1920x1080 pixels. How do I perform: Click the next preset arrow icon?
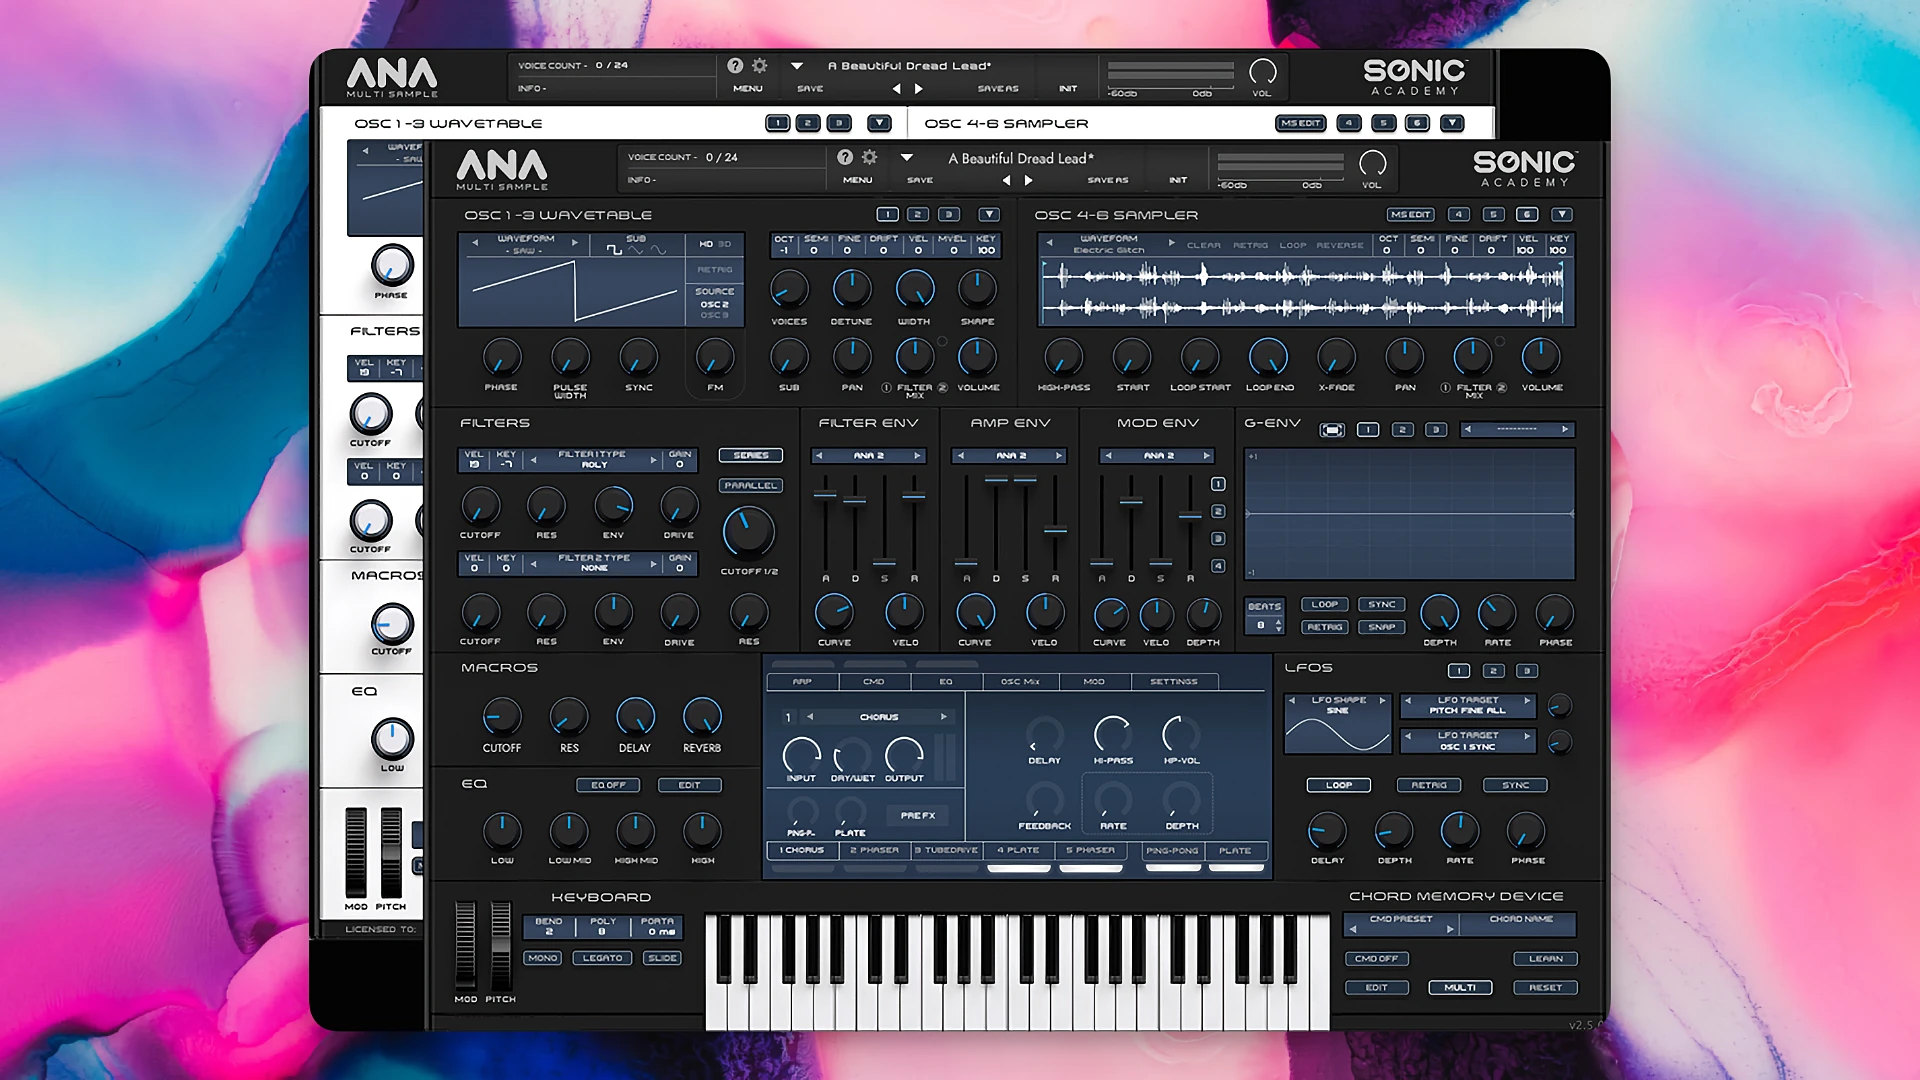(1030, 180)
